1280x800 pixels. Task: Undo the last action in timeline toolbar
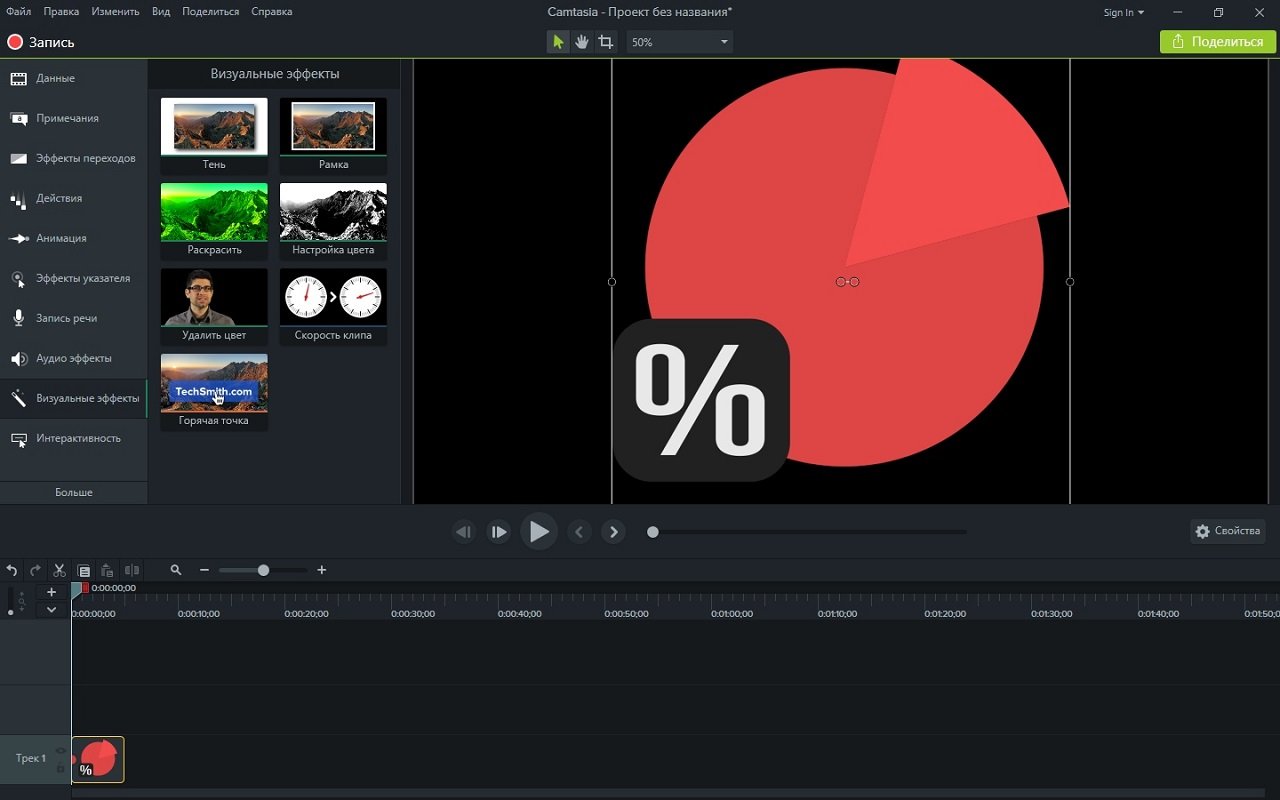(x=12, y=570)
